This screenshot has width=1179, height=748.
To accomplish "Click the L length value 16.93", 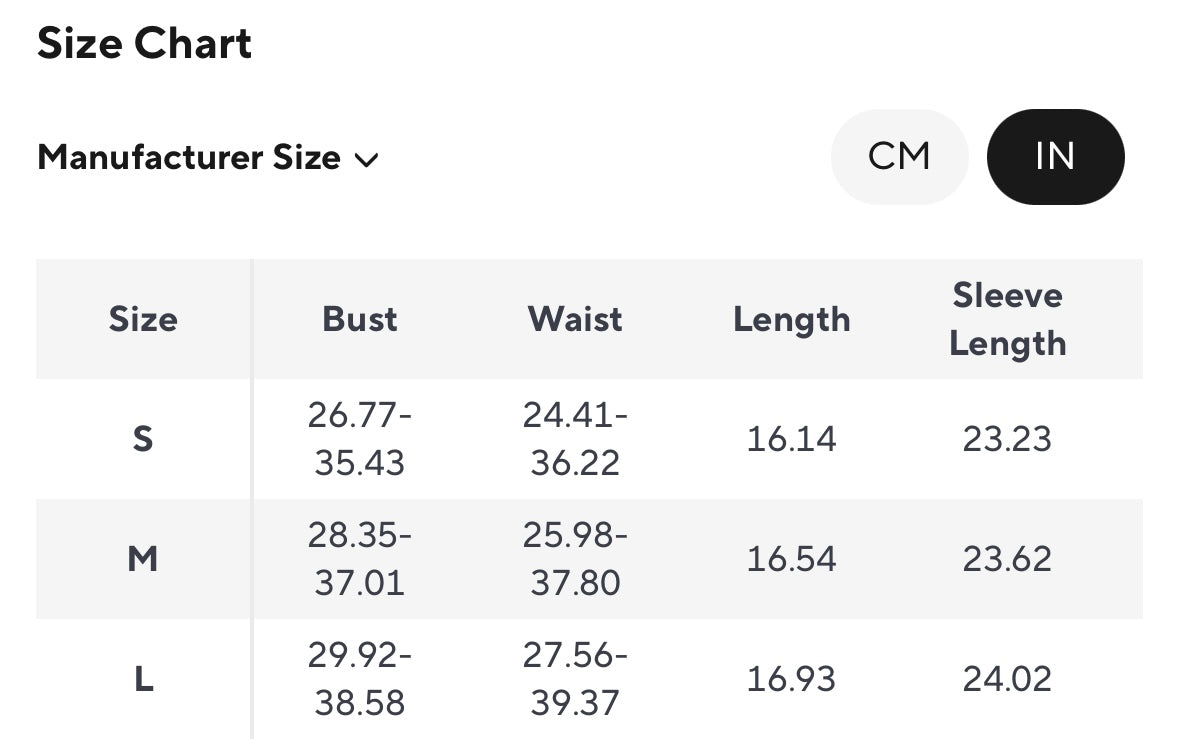I will 791,679.
